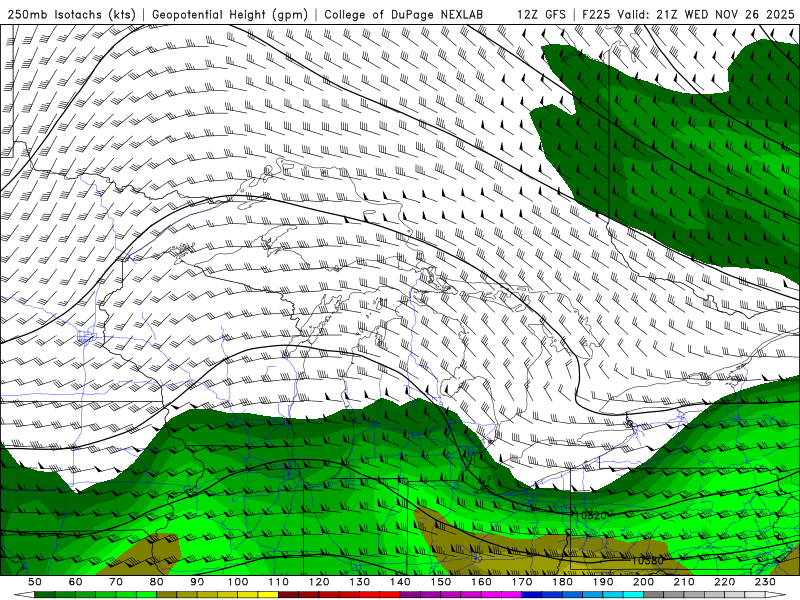Image resolution: width=800 pixels, height=600 pixels.
Task: Pick the darkest green swatch starting at 50
Action: tap(44, 595)
